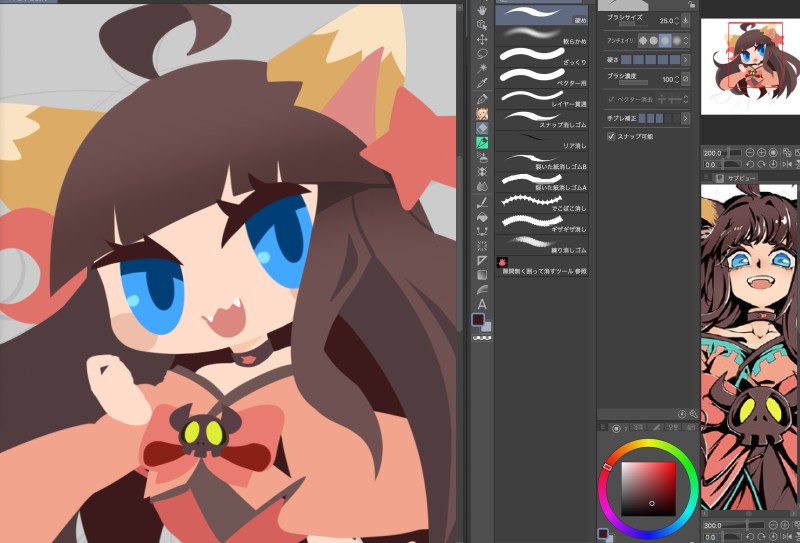This screenshot has width=800, height=543.
Task: Click the brush size slider
Action: pyautogui.click(x=633, y=24)
